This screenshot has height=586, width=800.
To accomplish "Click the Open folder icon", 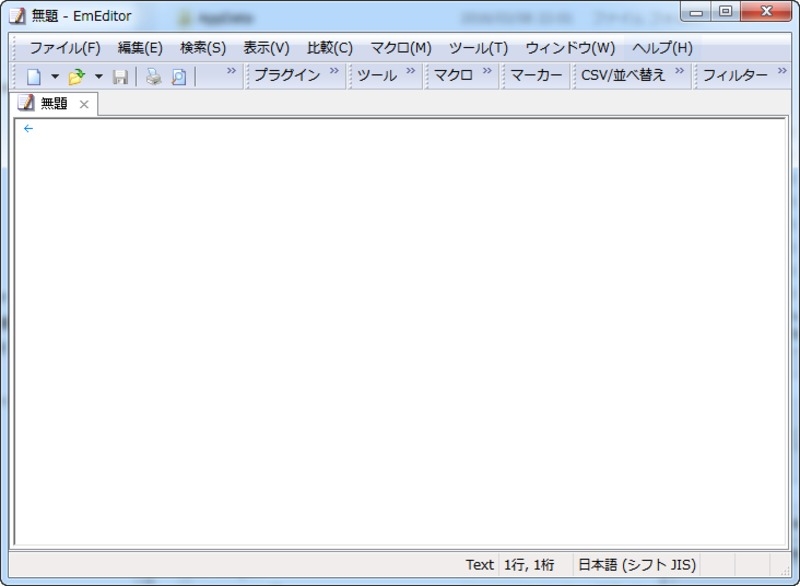I will (x=77, y=77).
